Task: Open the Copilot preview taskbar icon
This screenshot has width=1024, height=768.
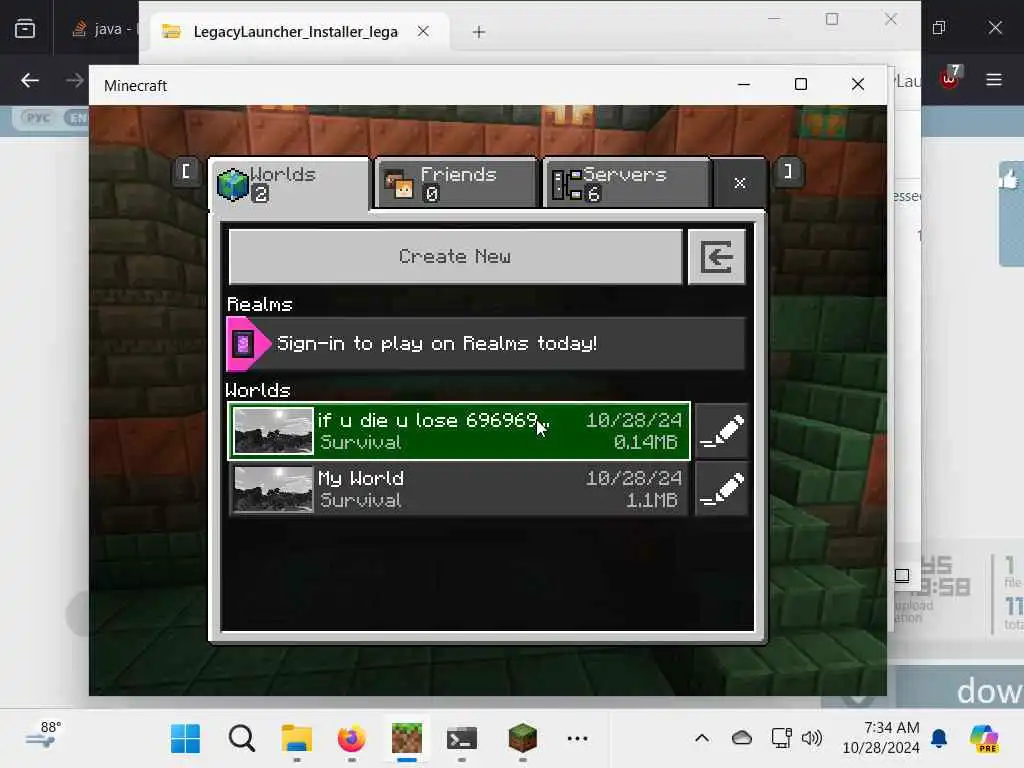Action: click(x=984, y=739)
